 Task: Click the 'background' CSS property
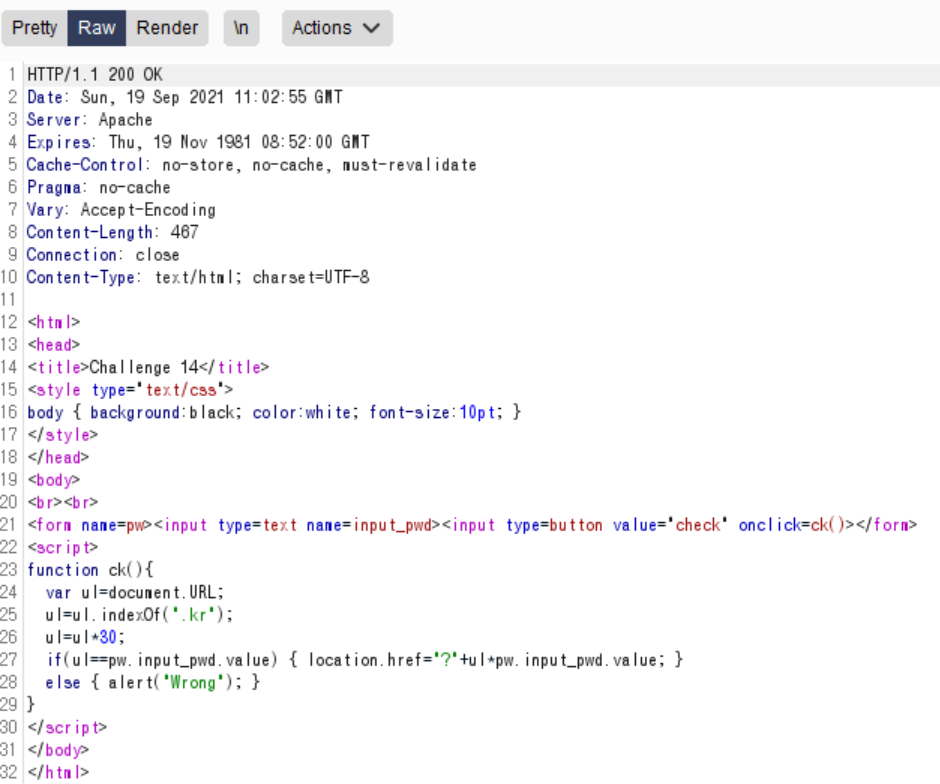(134, 412)
